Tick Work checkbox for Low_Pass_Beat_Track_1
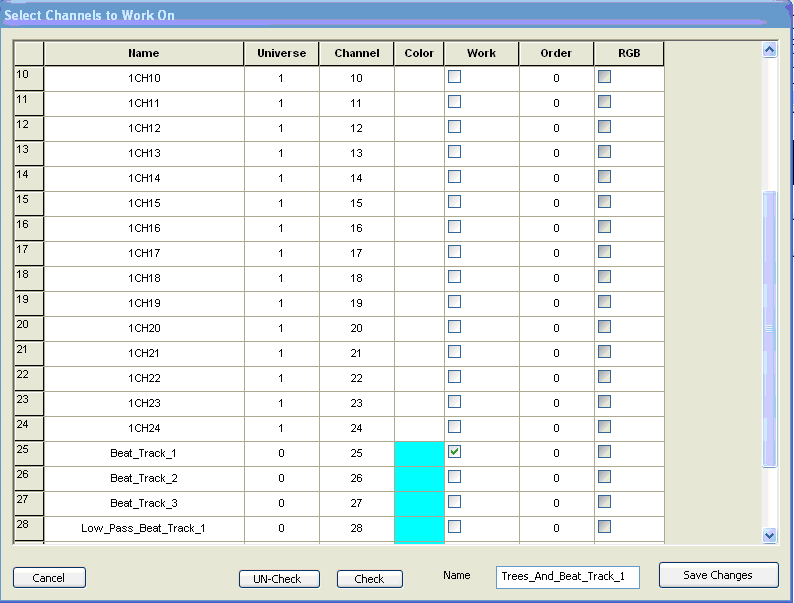 pyautogui.click(x=454, y=527)
